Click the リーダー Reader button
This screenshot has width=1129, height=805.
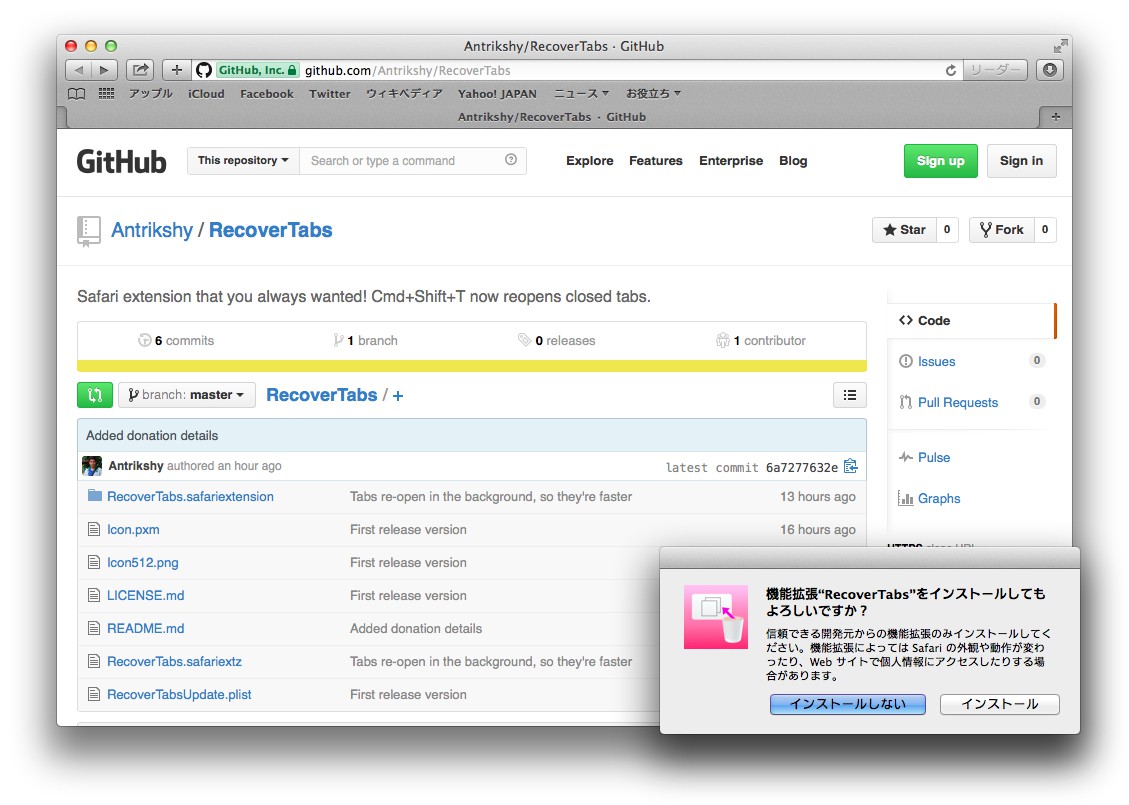click(x=995, y=70)
